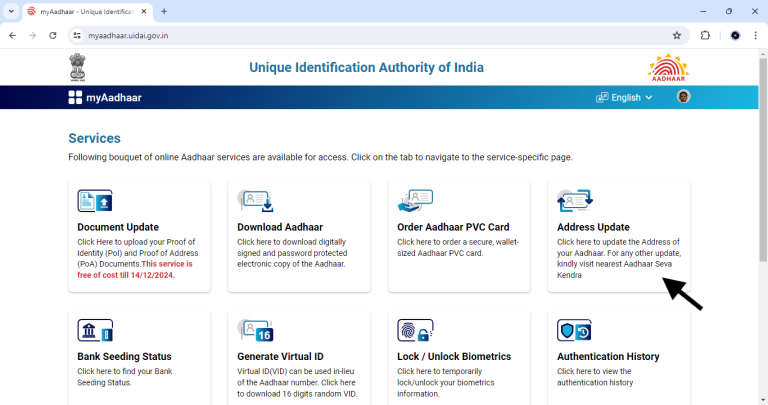Click the Lock / Unlock Biometrics fingerprint icon

pyautogui.click(x=415, y=331)
